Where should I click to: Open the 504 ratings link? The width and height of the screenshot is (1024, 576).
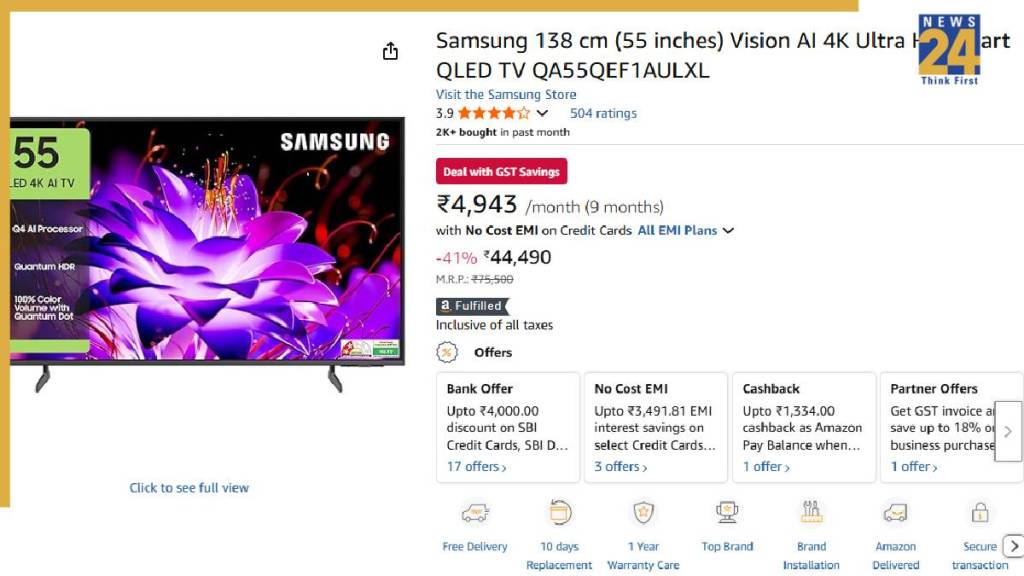click(603, 114)
